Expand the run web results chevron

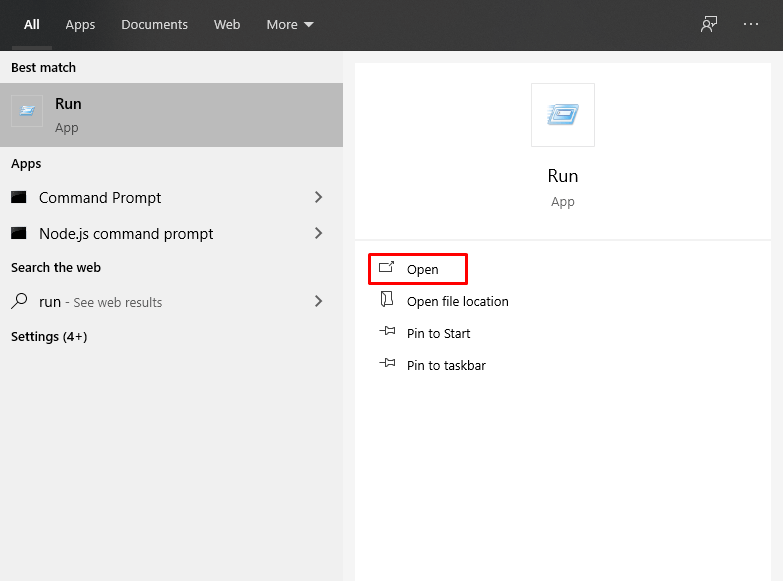pyautogui.click(x=319, y=301)
